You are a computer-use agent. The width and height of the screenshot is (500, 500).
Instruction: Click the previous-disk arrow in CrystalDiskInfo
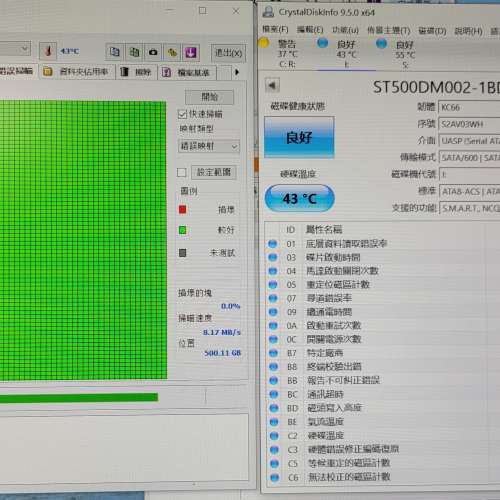tap(272, 85)
